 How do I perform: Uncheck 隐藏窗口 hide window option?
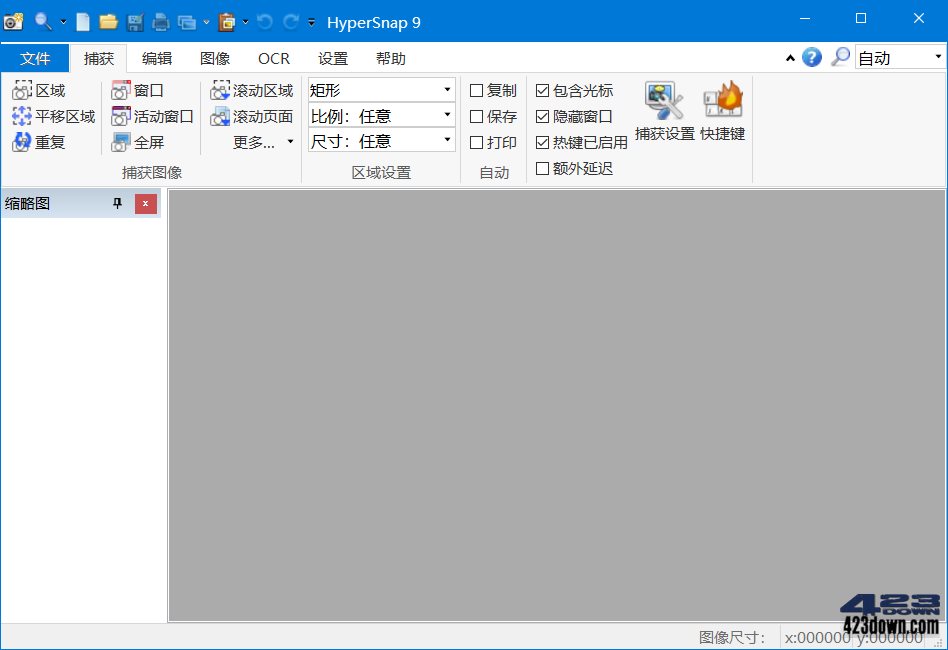click(542, 116)
